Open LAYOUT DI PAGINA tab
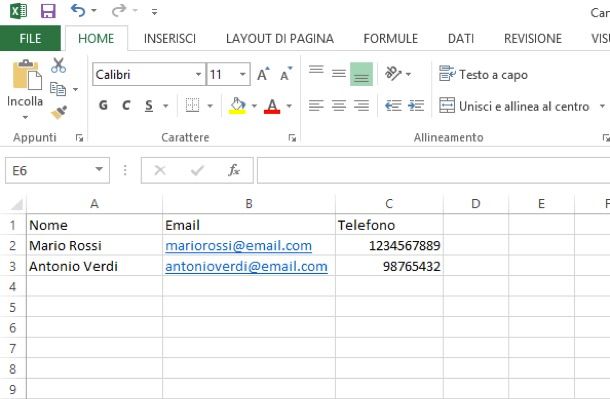 click(280, 38)
